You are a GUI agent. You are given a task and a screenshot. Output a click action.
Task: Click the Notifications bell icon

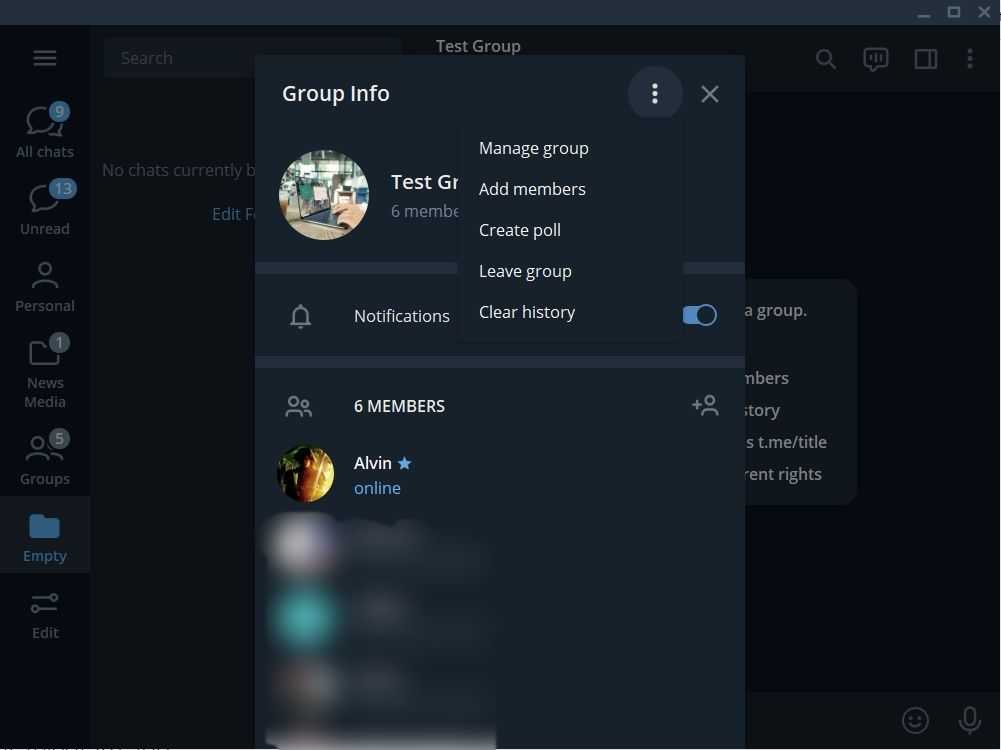(x=300, y=316)
